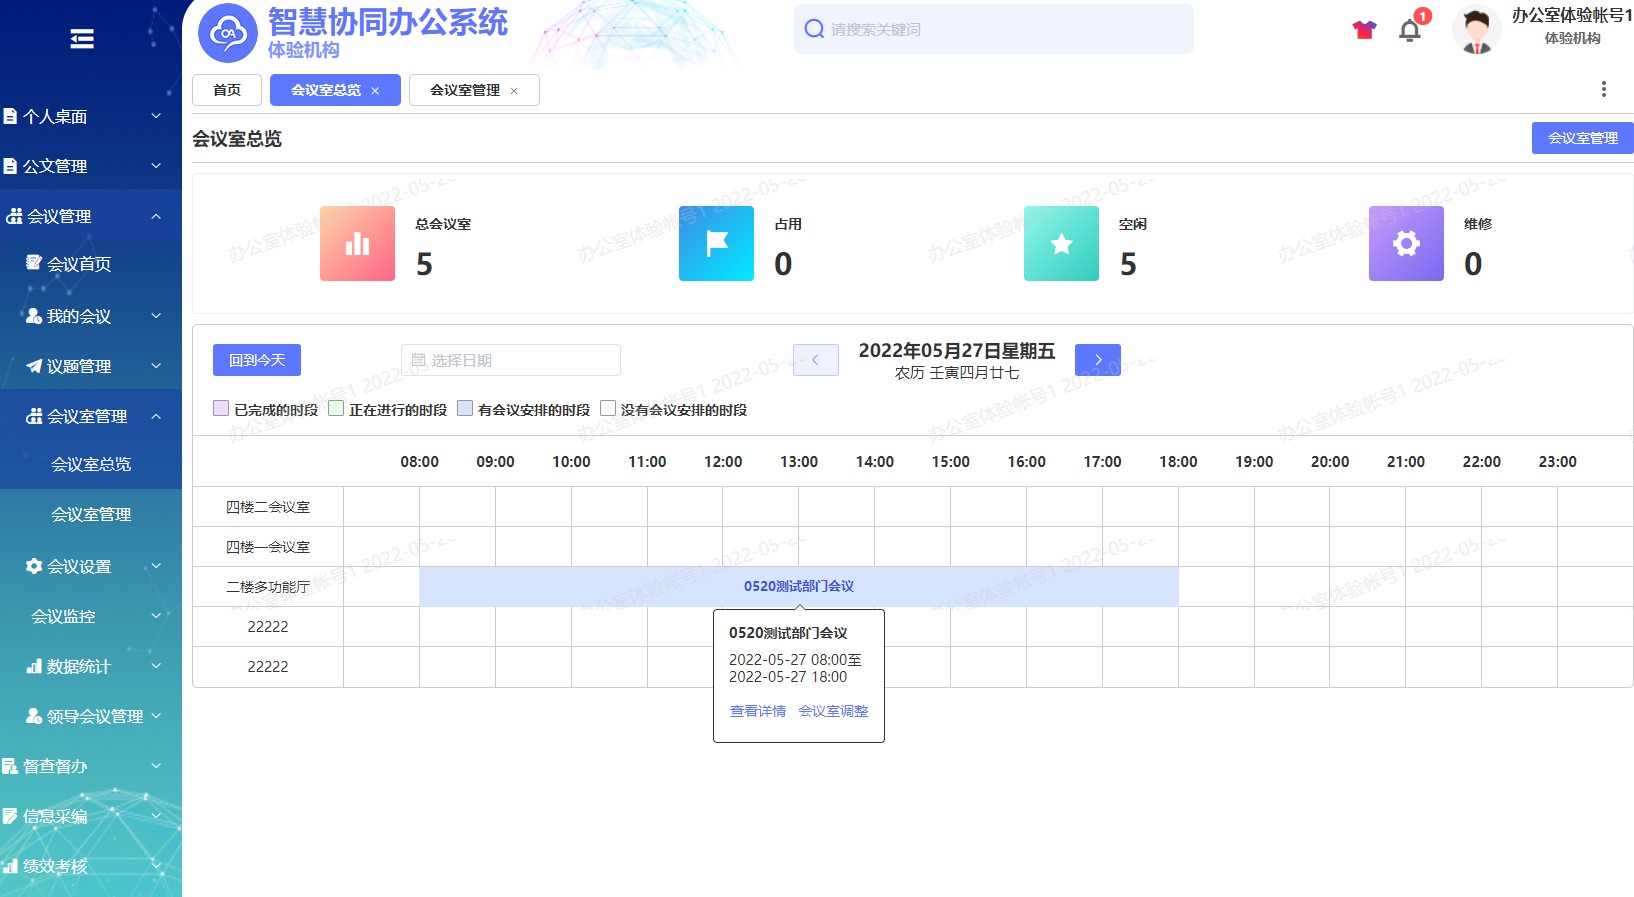
Task: Open the notification bell icon
Action: point(1409,30)
